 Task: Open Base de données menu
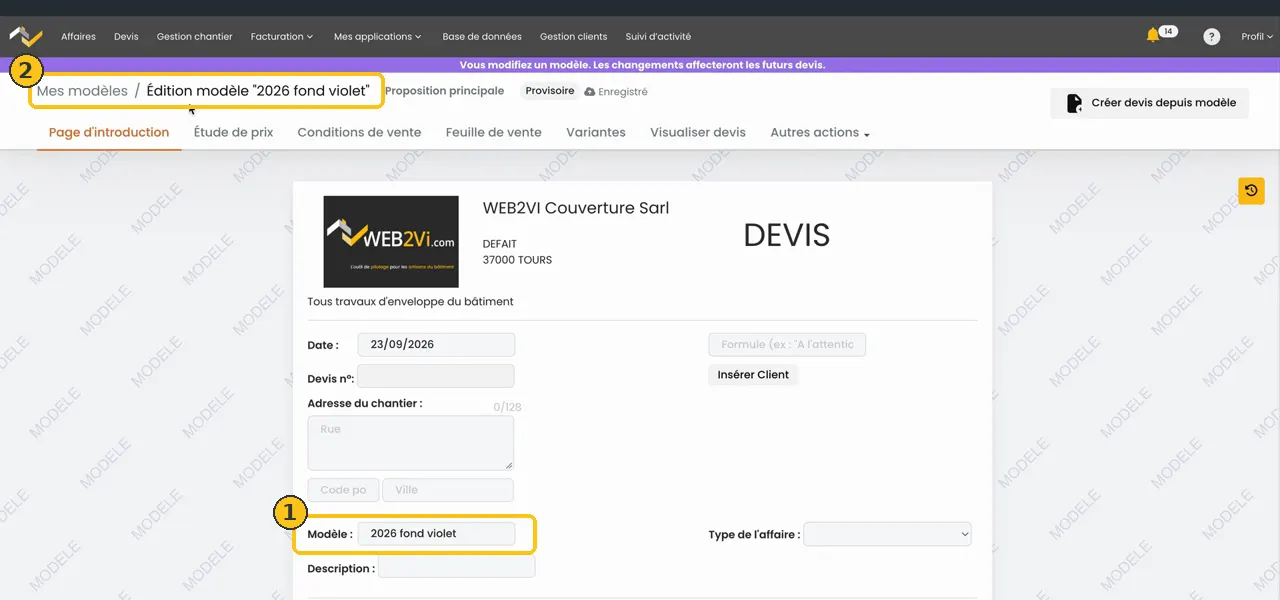pos(482,36)
